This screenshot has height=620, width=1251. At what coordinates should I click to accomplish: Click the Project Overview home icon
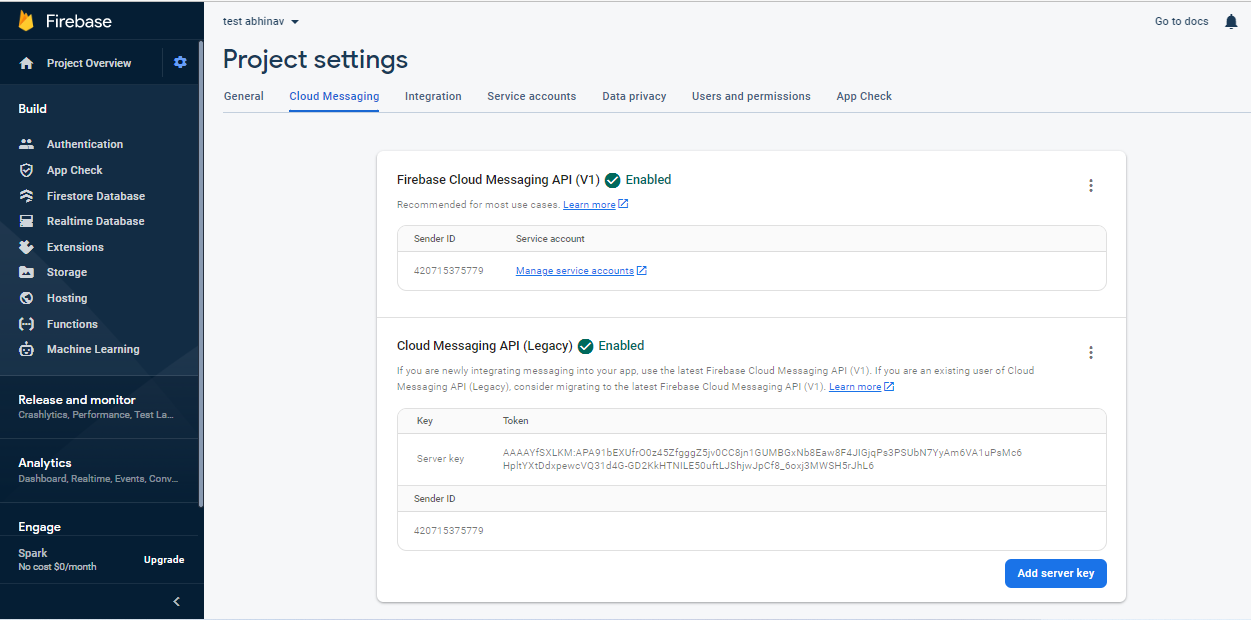coord(27,63)
